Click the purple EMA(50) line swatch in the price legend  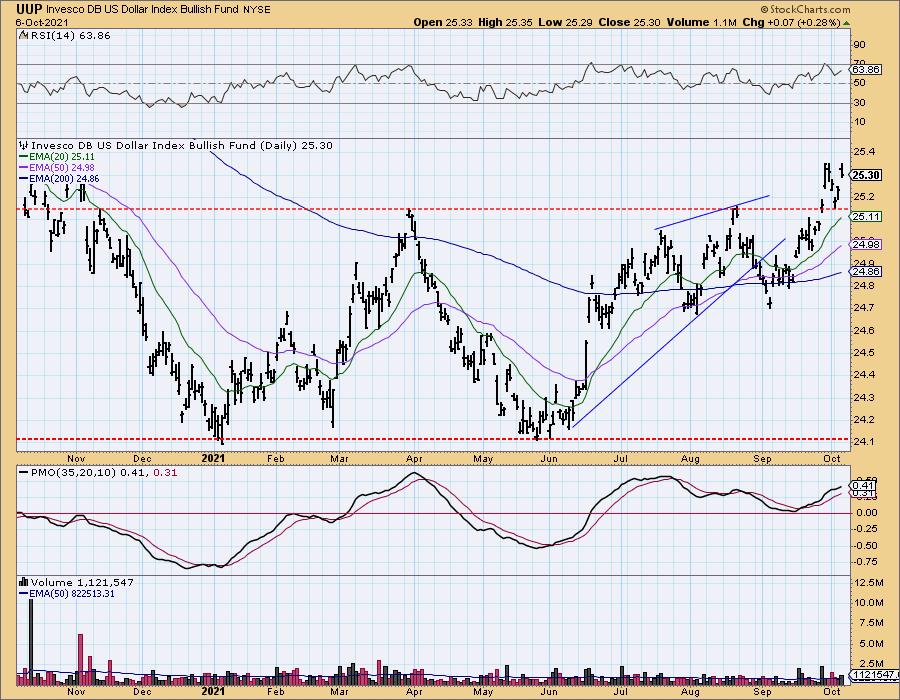tap(24, 168)
